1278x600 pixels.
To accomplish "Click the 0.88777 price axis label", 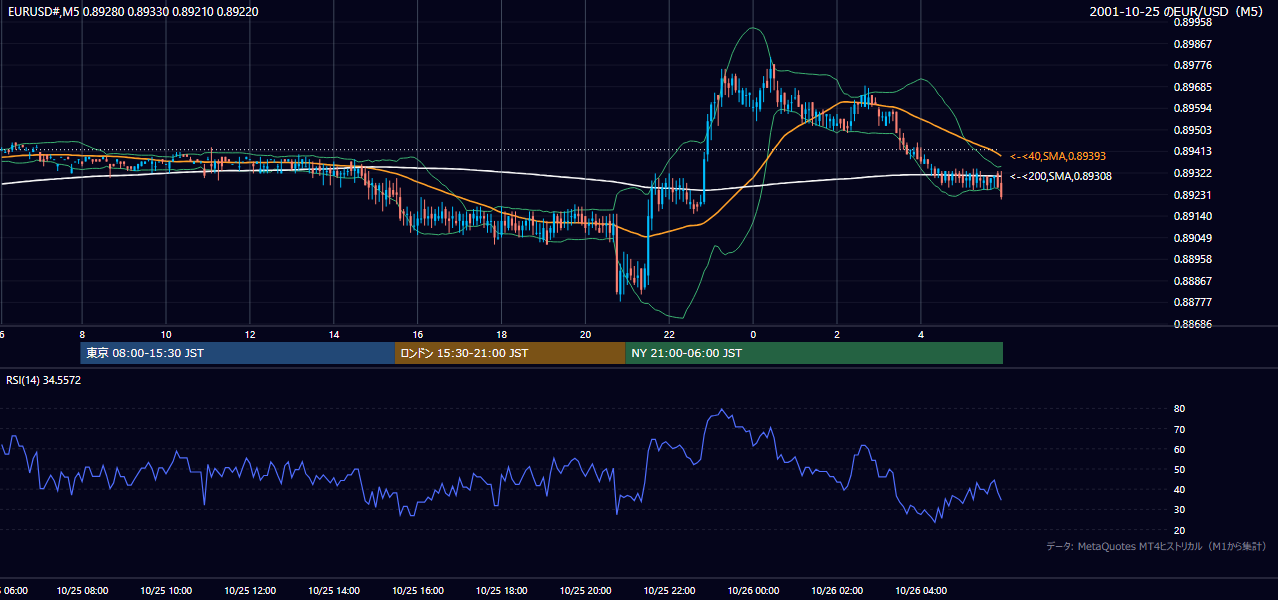I will 1192,302.
